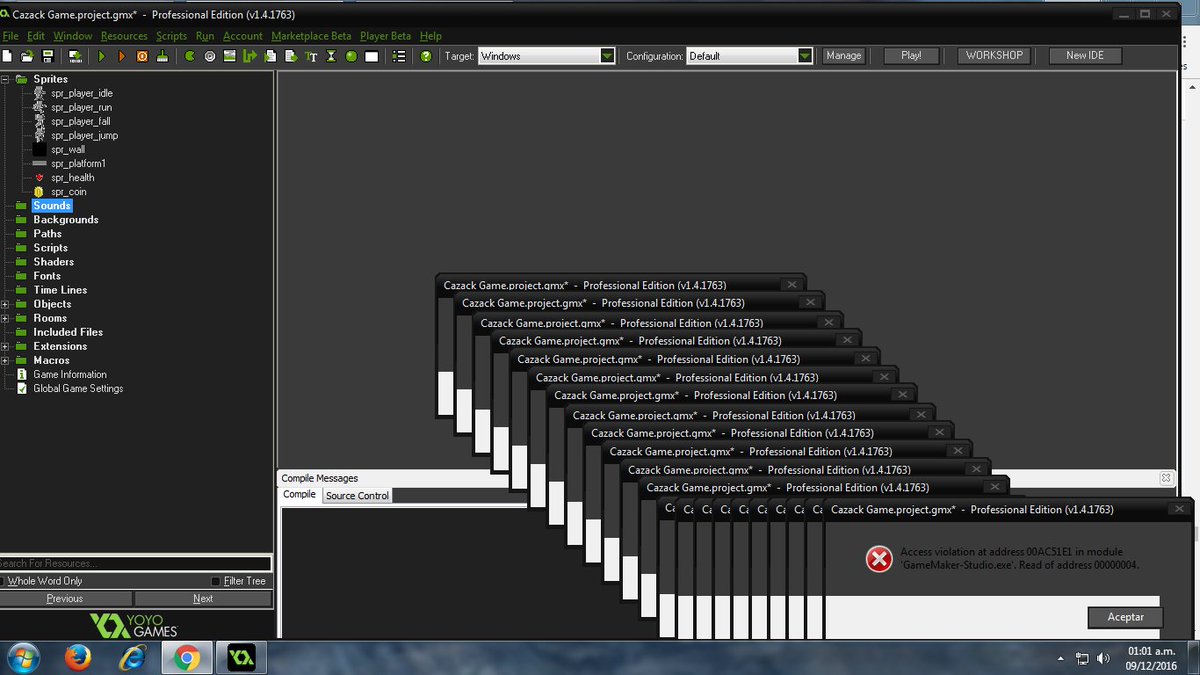Open the WORKSHOP button
Image resolution: width=1200 pixels, height=675 pixels.
click(x=994, y=56)
